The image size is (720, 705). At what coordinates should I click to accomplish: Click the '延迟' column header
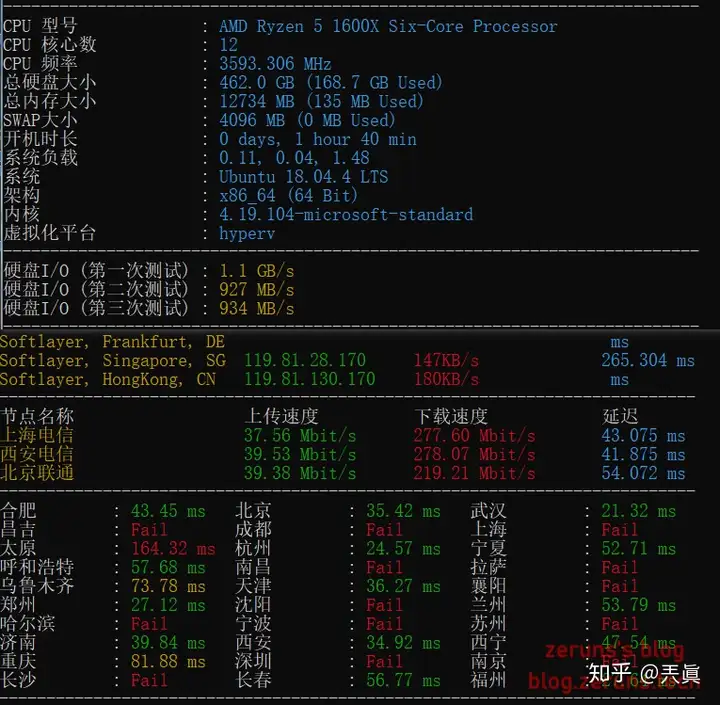(620, 417)
